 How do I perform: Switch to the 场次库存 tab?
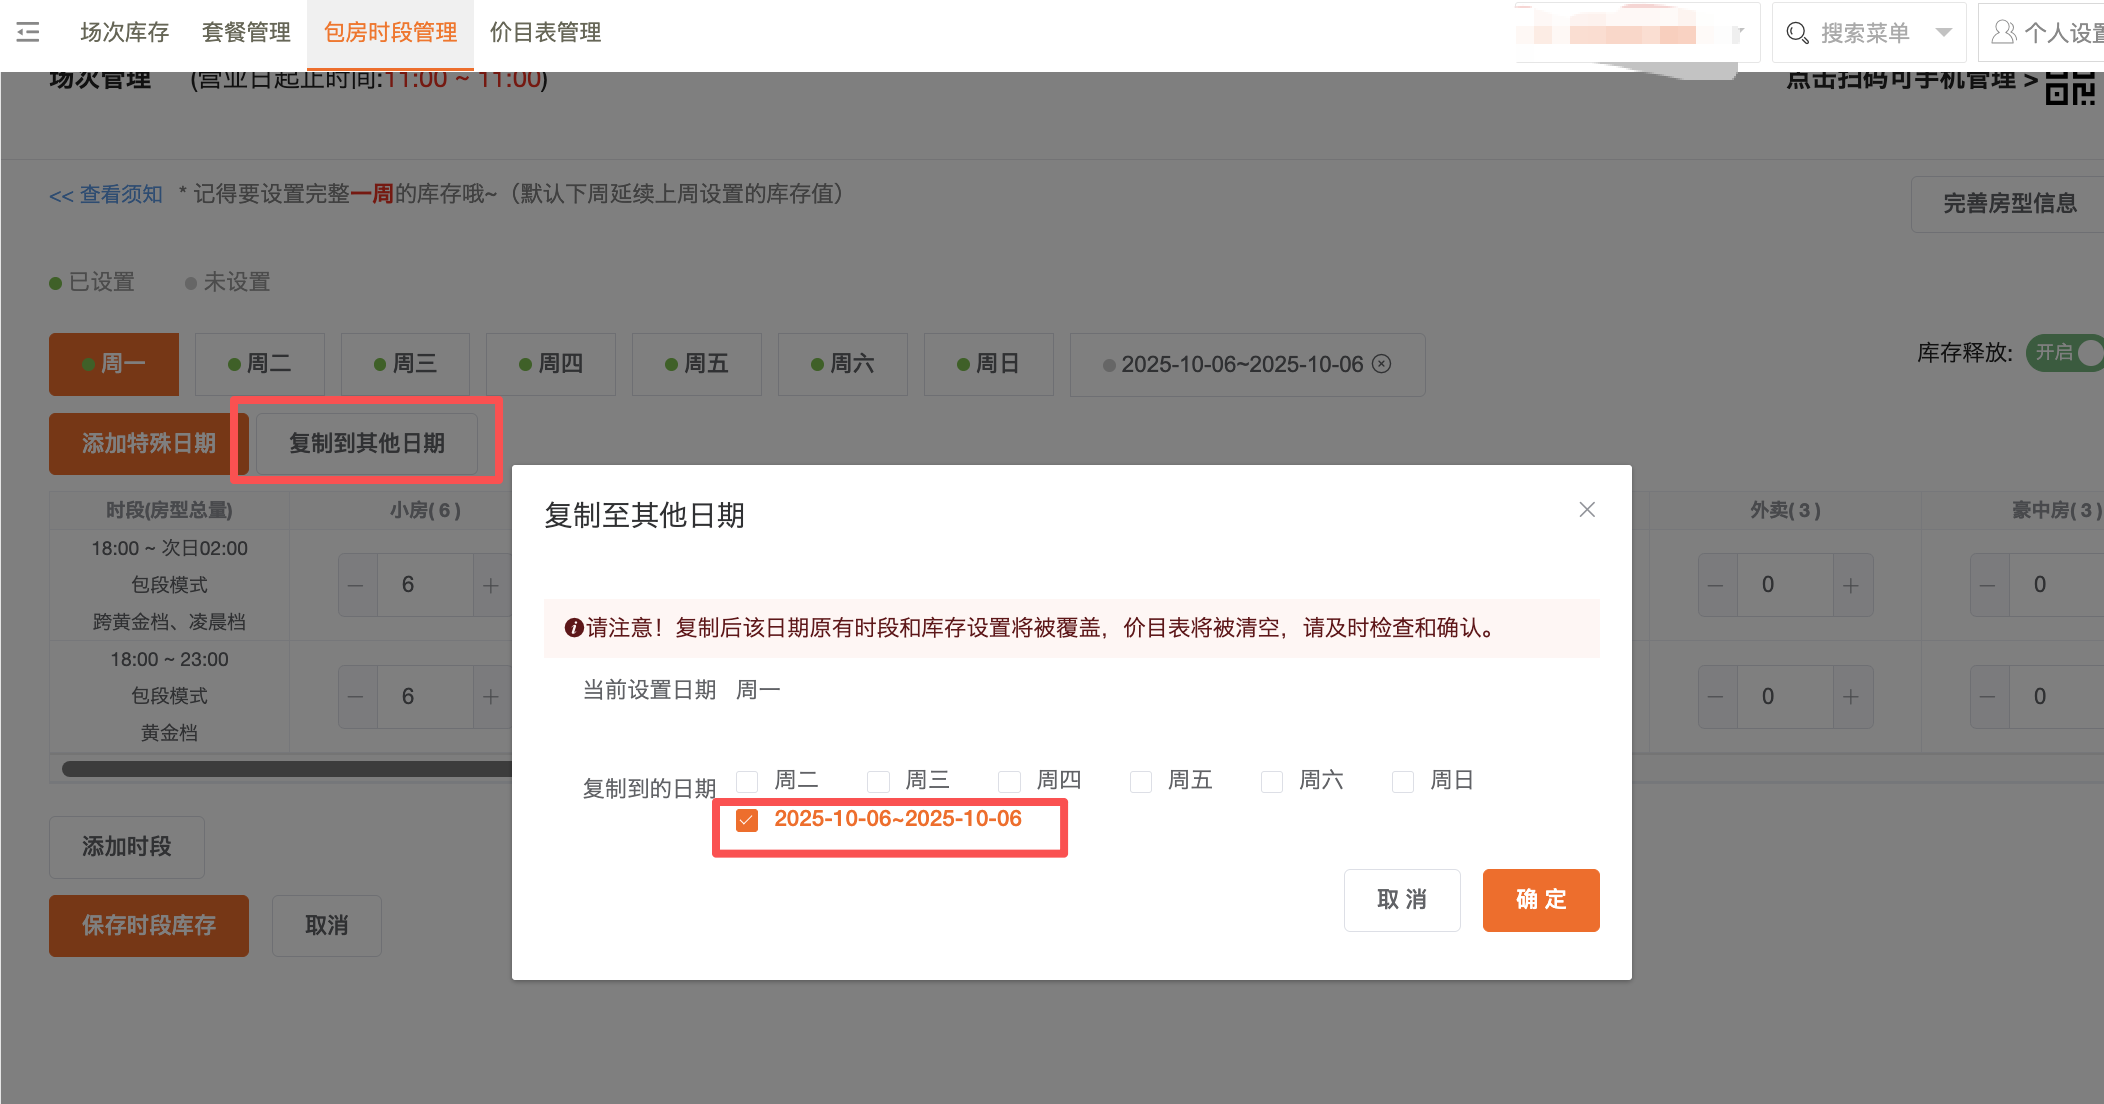coord(124,33)
